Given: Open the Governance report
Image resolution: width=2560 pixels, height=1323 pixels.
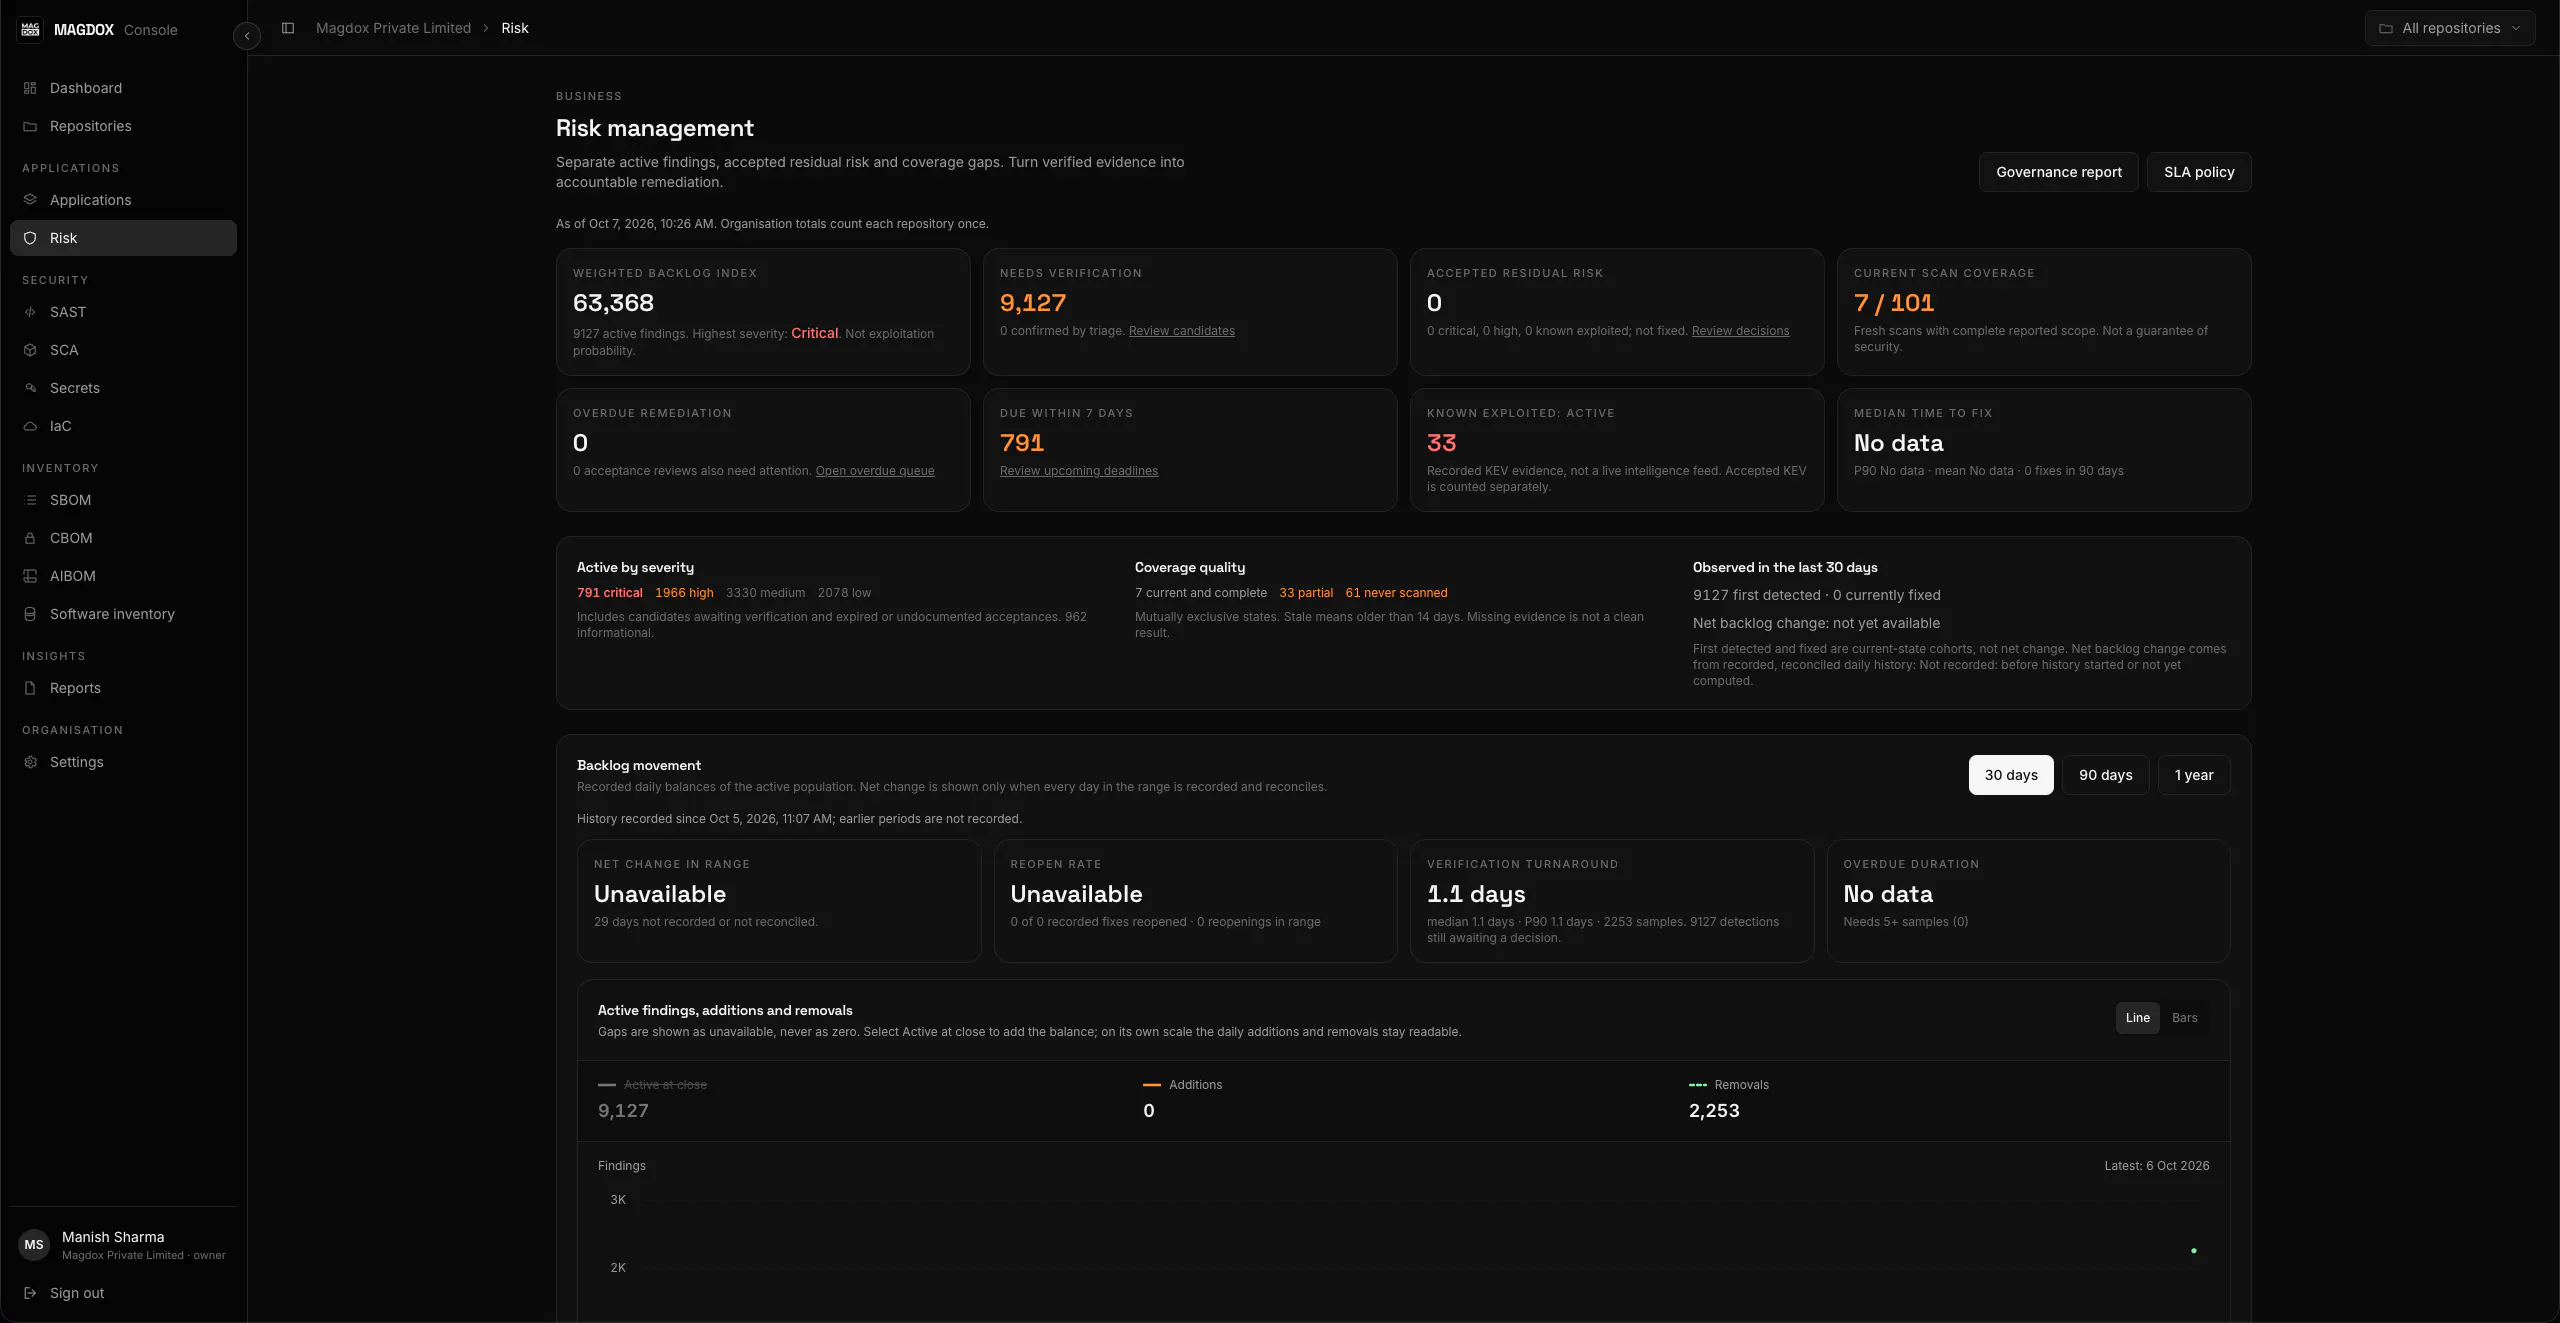Looking at the screenshot, I should [2059, 172].
